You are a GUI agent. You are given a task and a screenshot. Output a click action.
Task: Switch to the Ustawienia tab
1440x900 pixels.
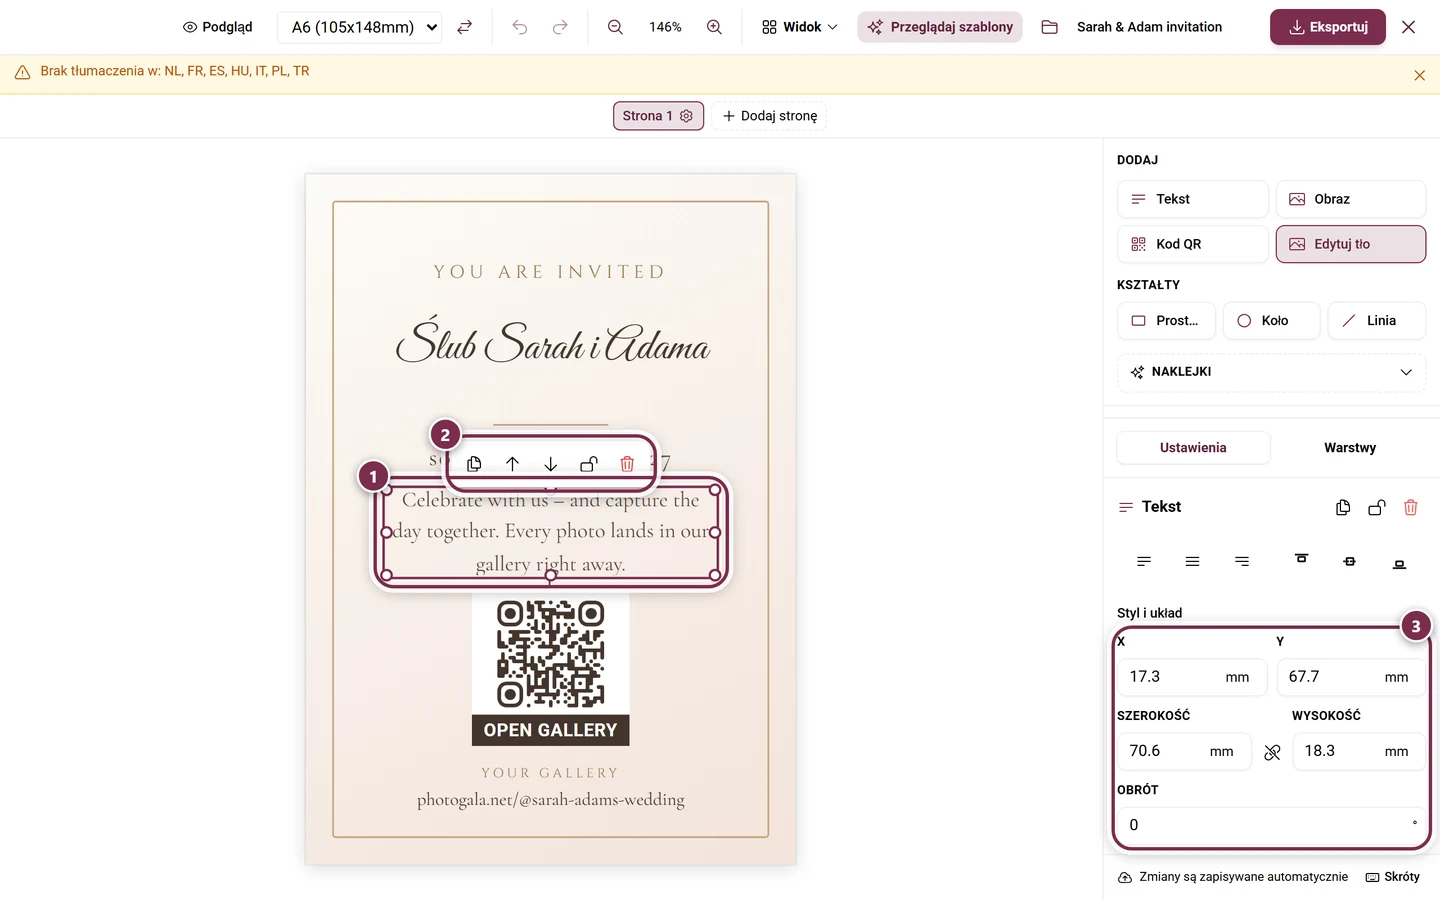(1193, 448)
